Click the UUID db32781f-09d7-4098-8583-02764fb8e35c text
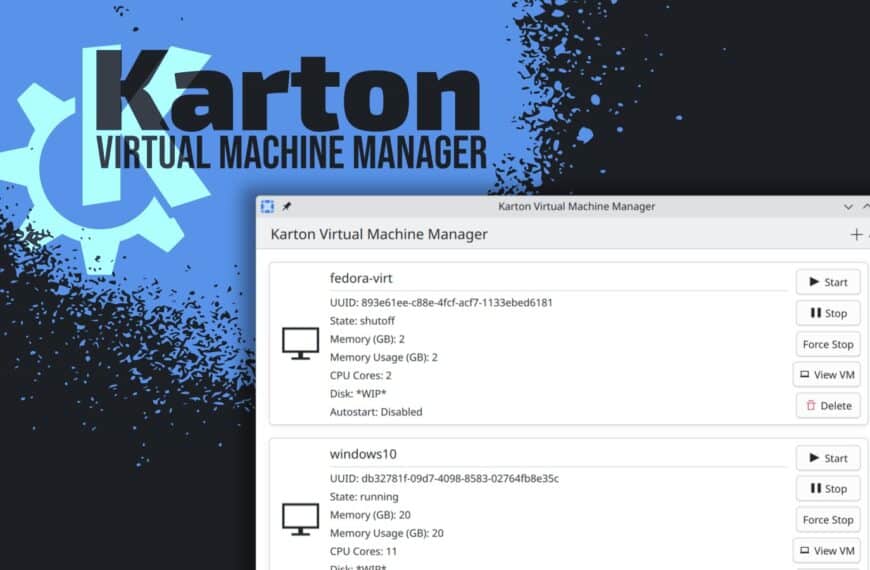Image resolution: width=870 pixels, height=570 pixels. [x=444, y=478]
